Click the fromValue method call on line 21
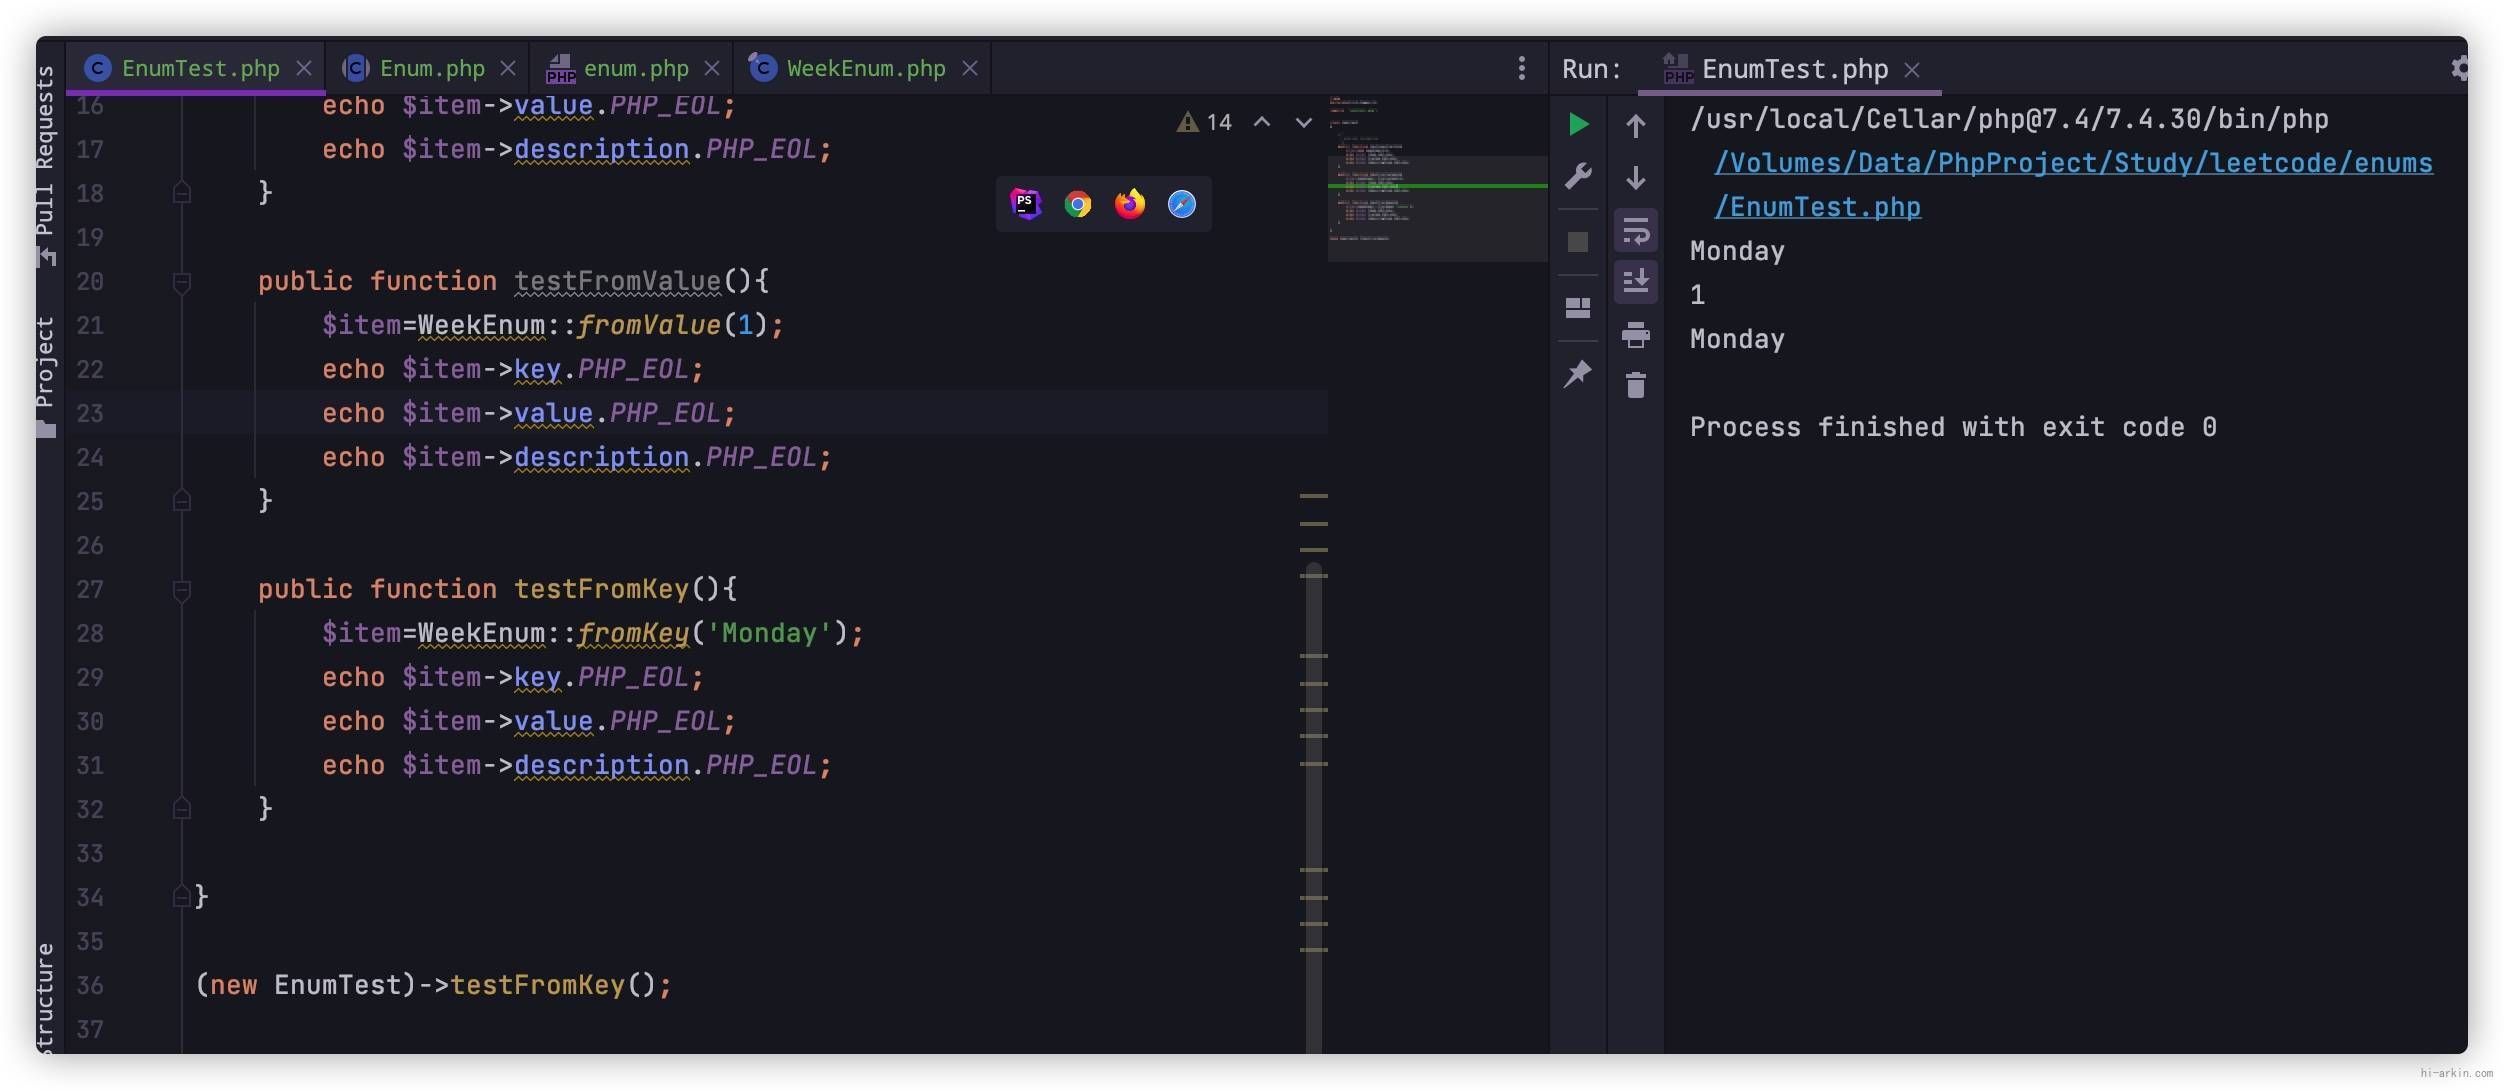Image resolution: width=2504 pixels, height=1090 pixels. coord(648,325)
